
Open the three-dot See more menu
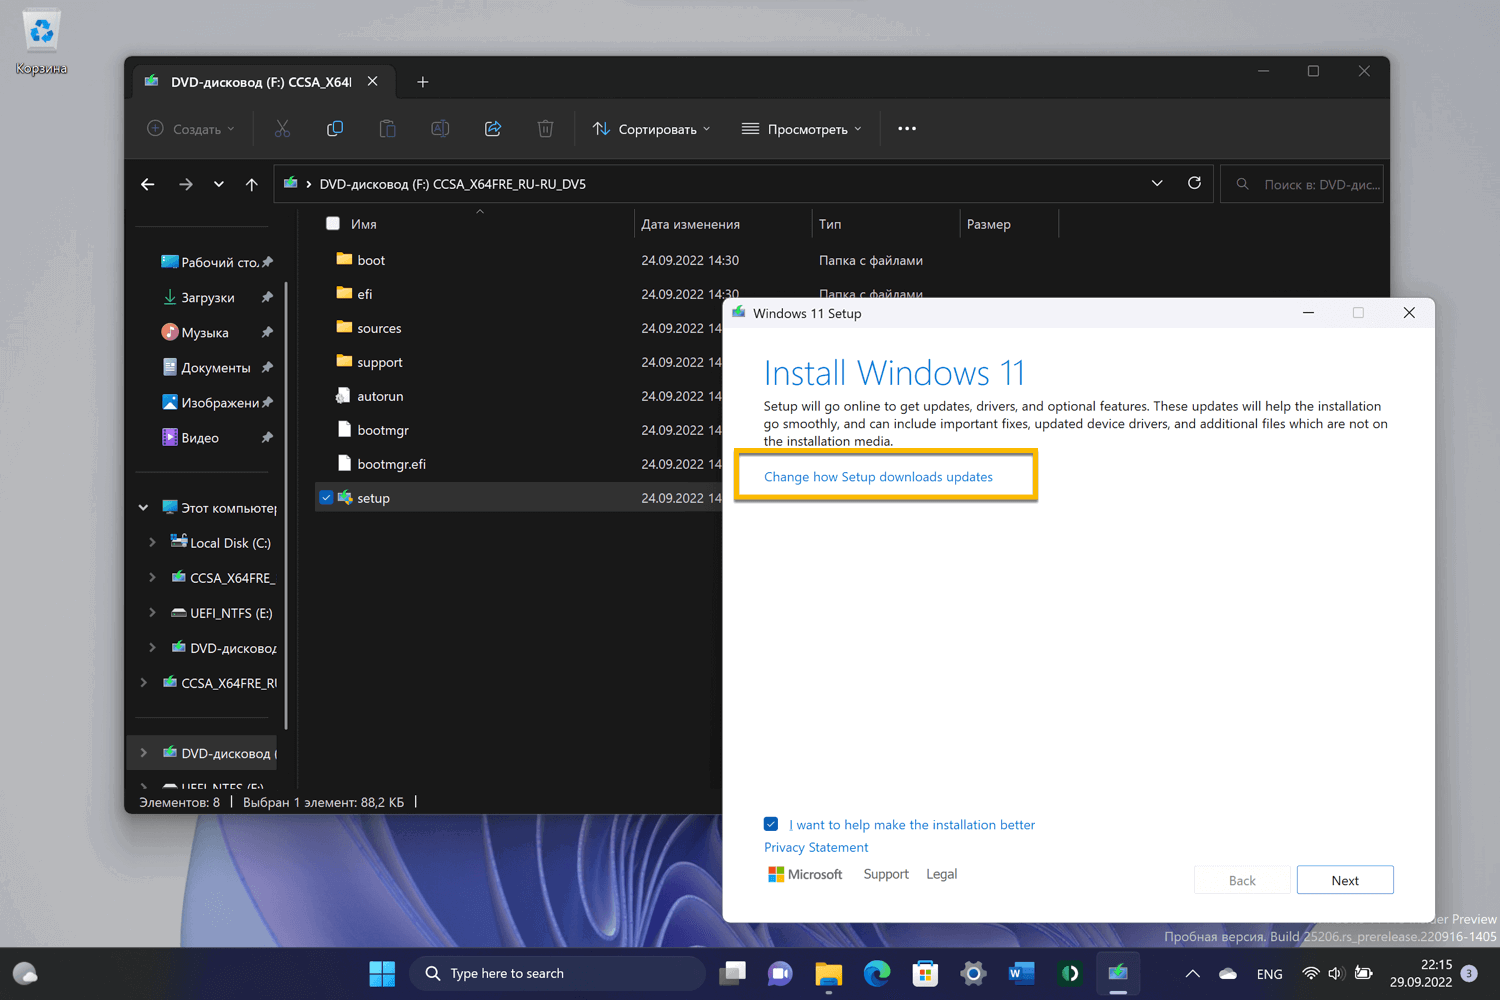[x=907, y=129]
